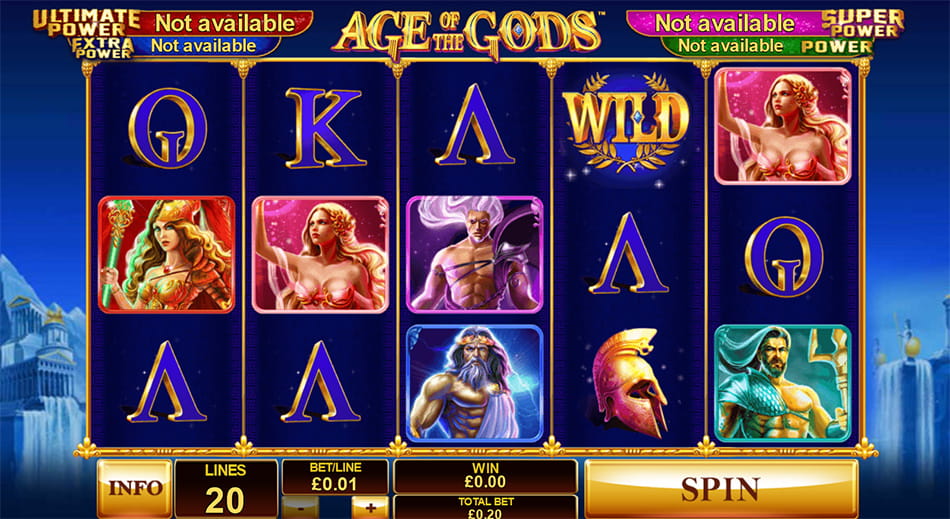The image size is (950, 519).
Task: Click the Ultimate Power jackpot display
Action: click(x=173, y=23)
